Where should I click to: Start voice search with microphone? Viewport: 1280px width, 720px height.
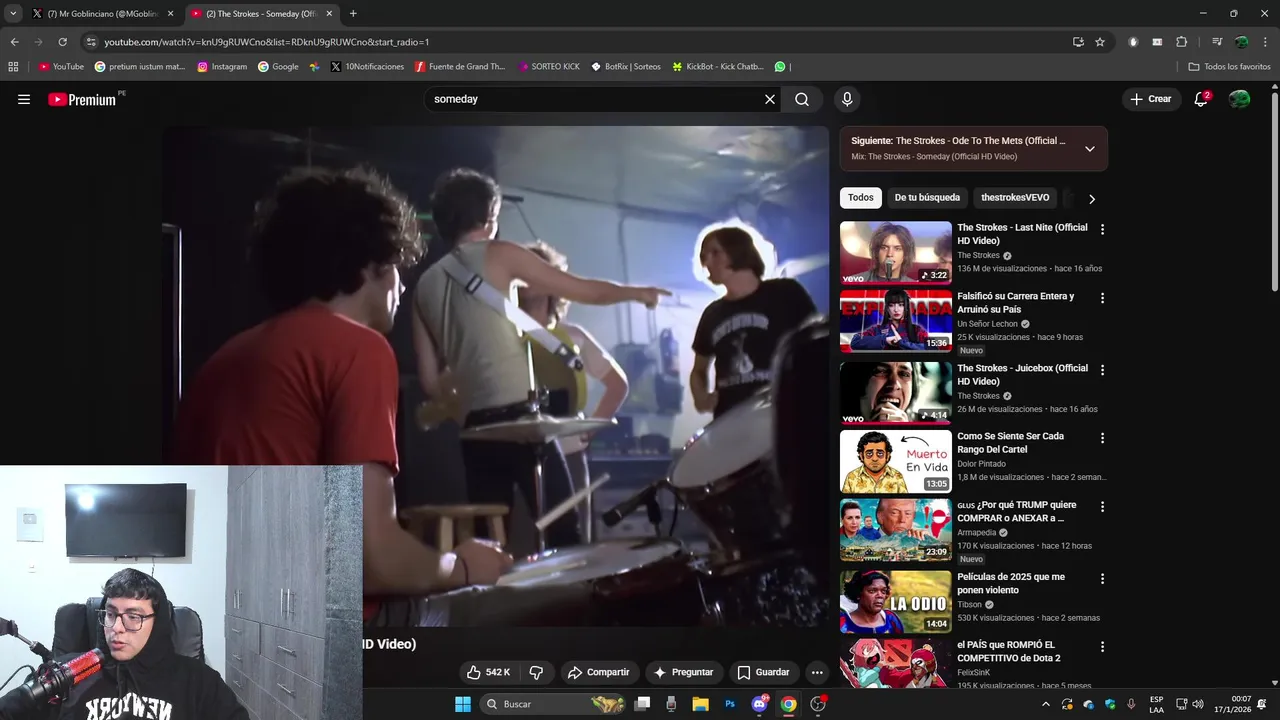click(847, 99)
